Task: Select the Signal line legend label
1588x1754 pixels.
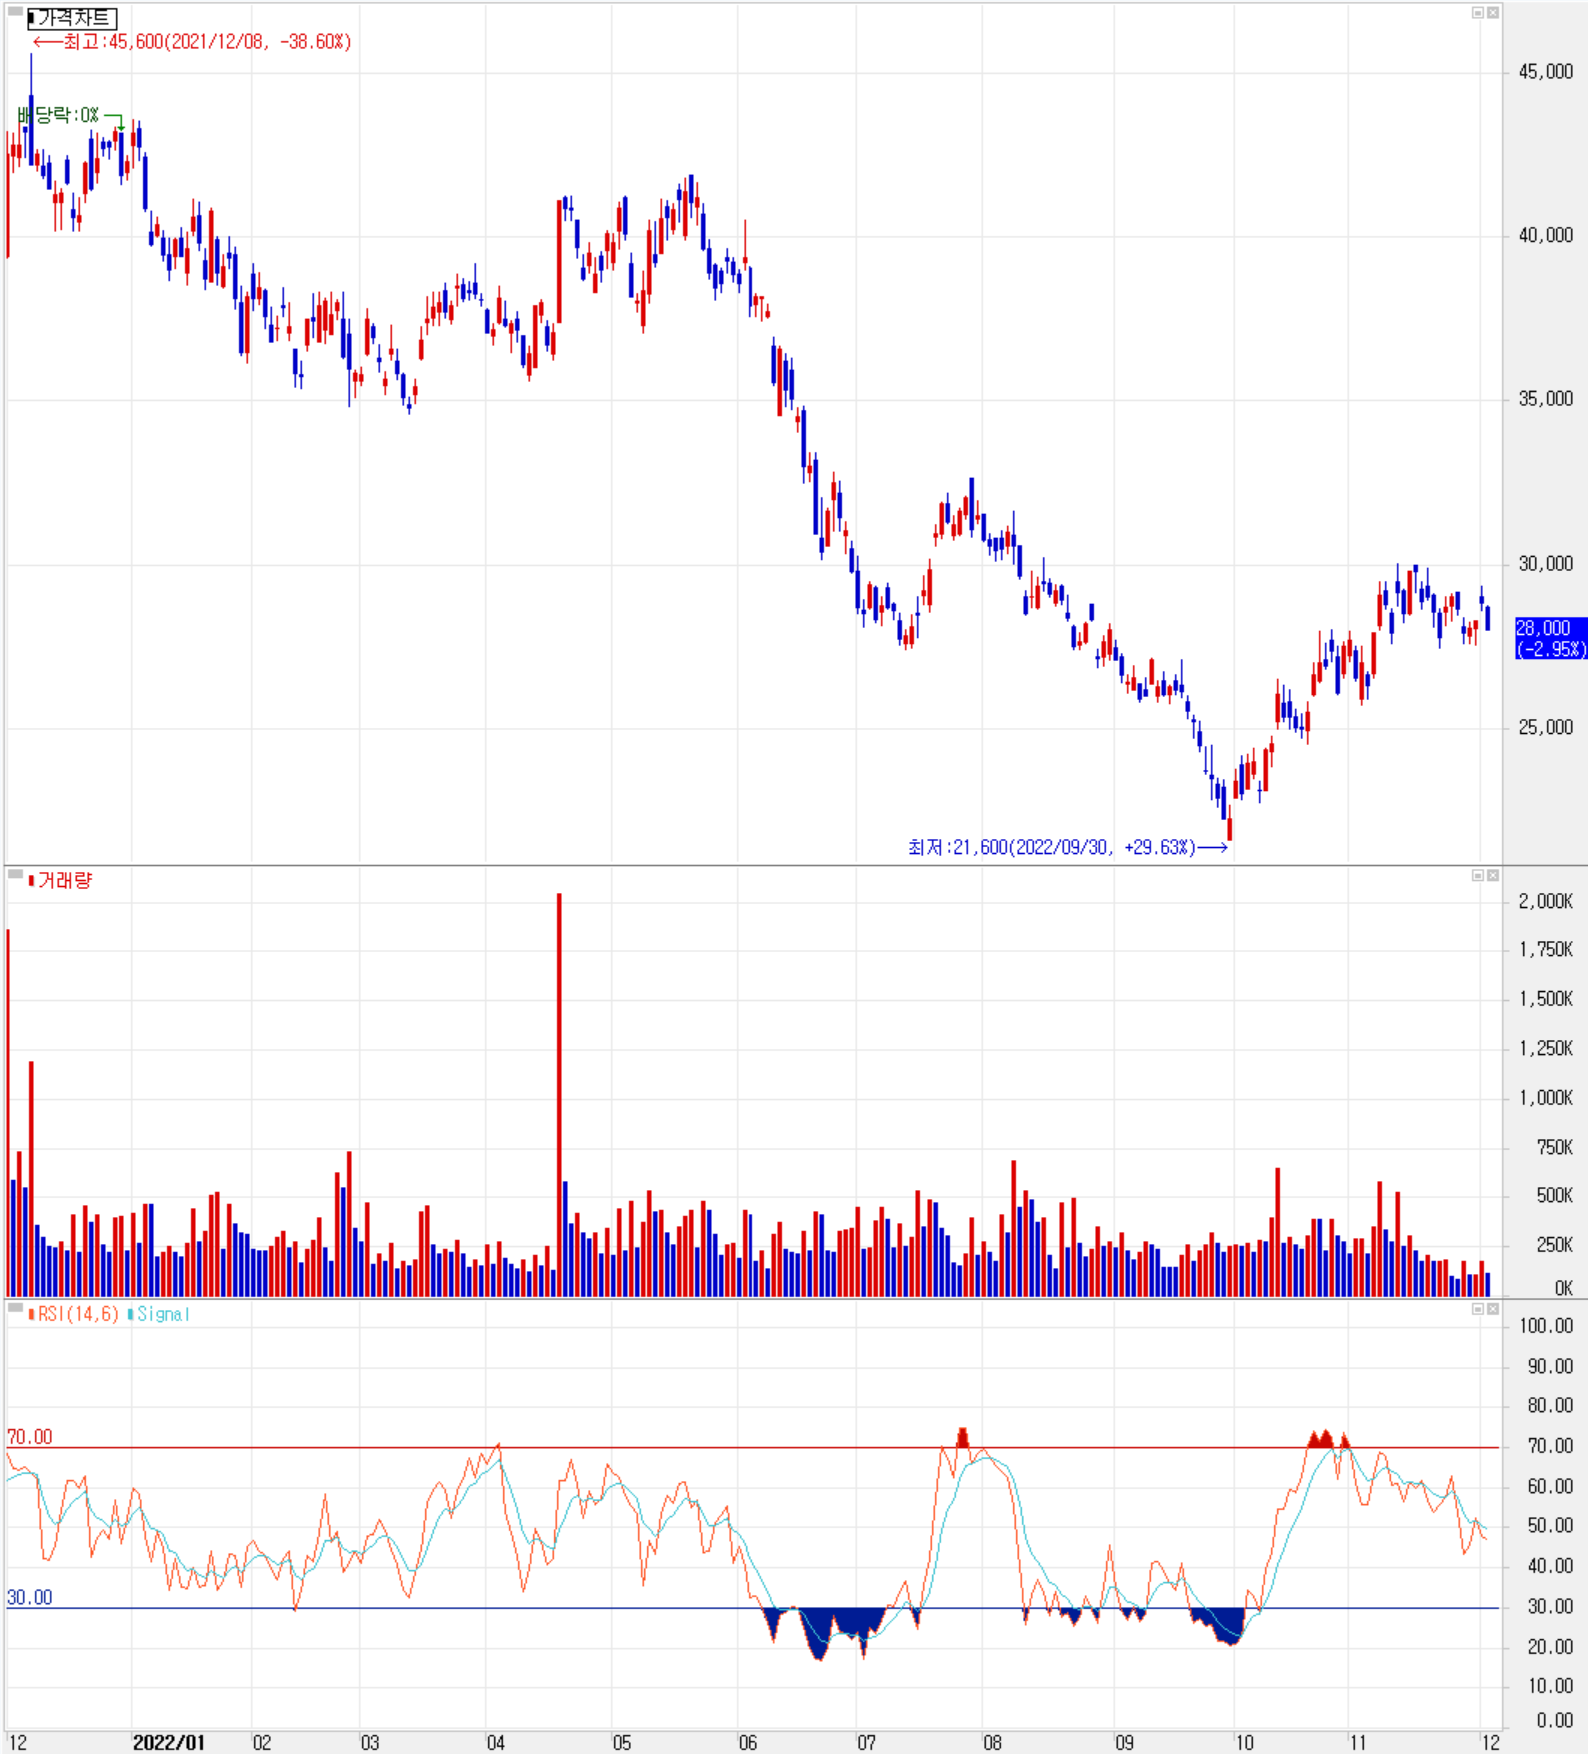Action: (x=158, y=1314)
